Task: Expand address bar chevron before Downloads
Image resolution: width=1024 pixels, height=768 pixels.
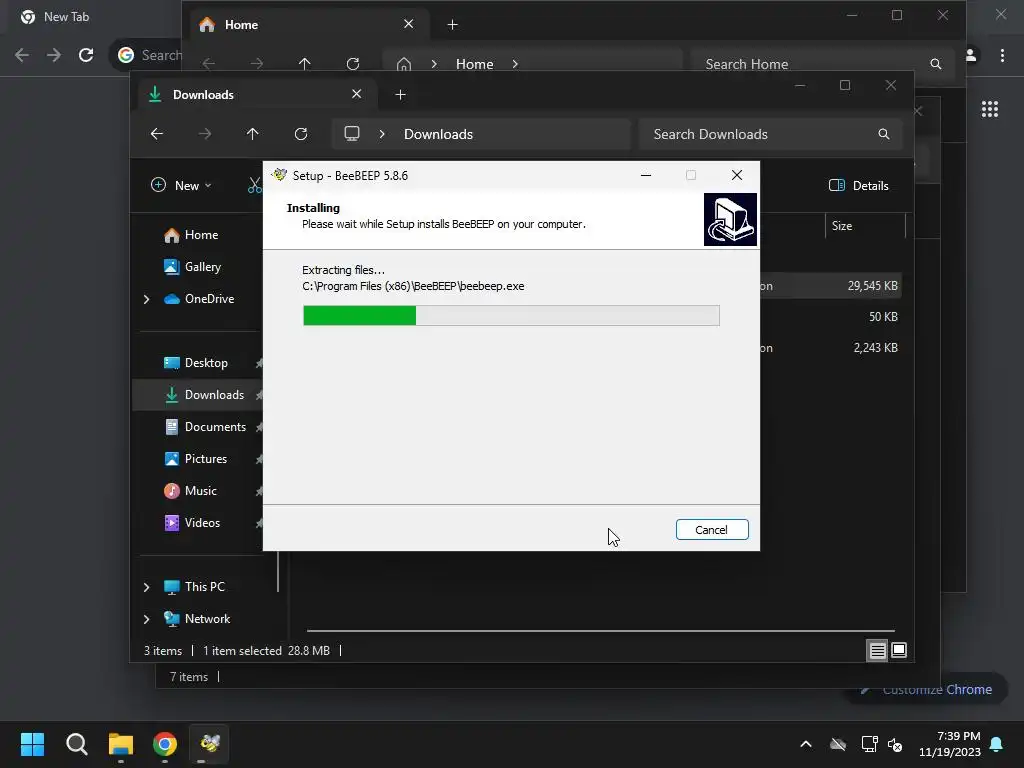Action: (x=382, y=134)
